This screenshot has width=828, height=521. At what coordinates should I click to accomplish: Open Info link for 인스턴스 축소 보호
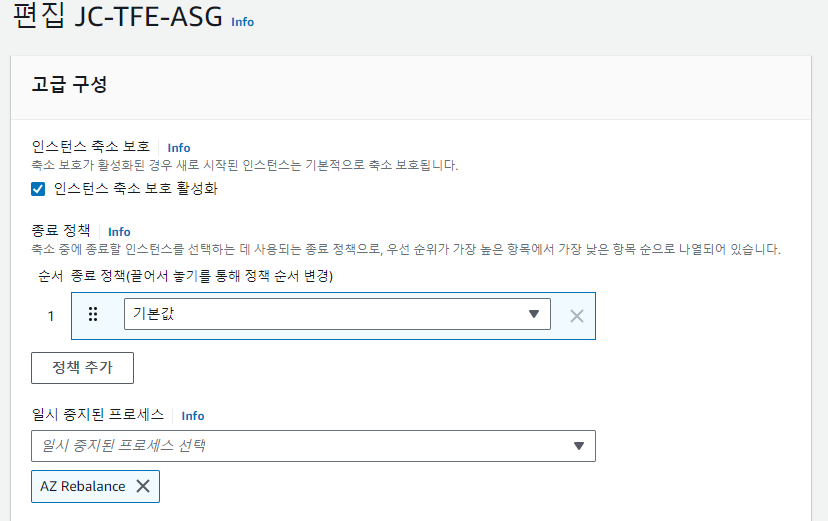[x=179, y=148]
